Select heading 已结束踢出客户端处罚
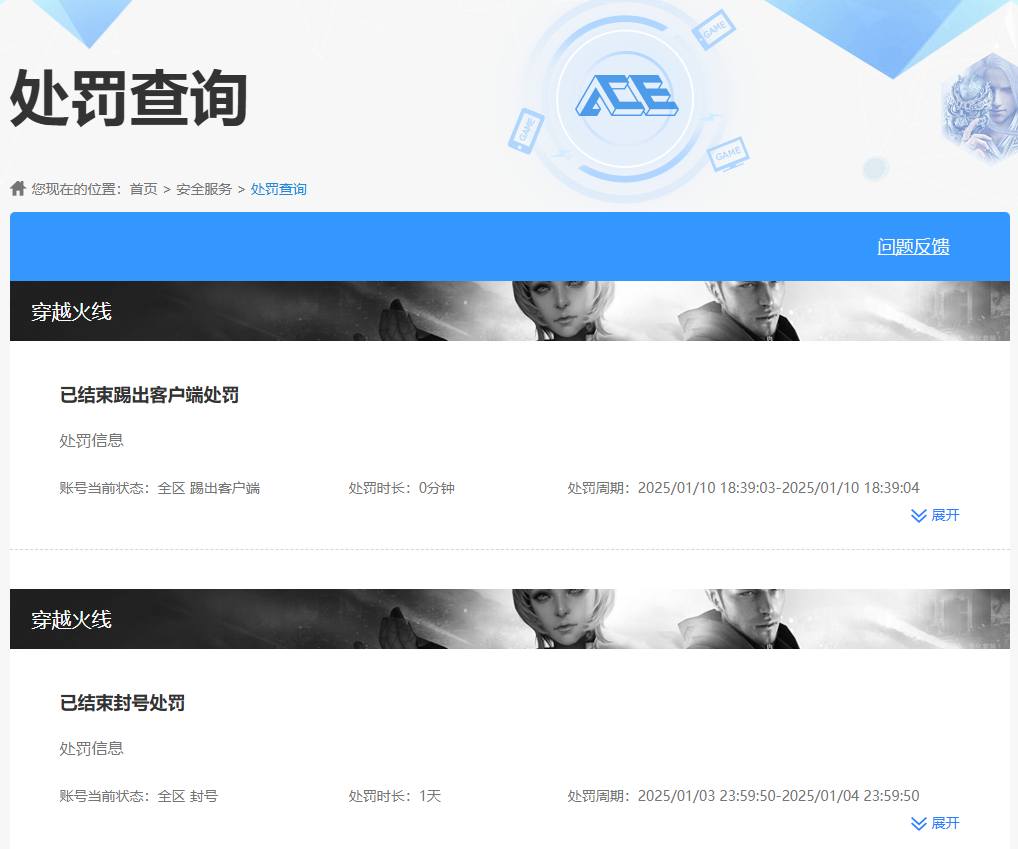The image size is (1018, 849). 149,395
